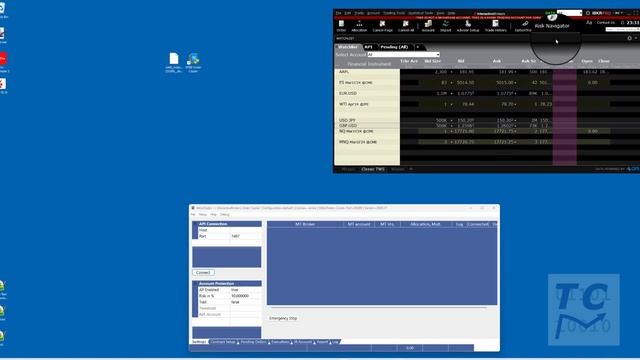Open the Trade menu in TWS
640x360 pixels.
pyautogui.click(x=359, y=13)
